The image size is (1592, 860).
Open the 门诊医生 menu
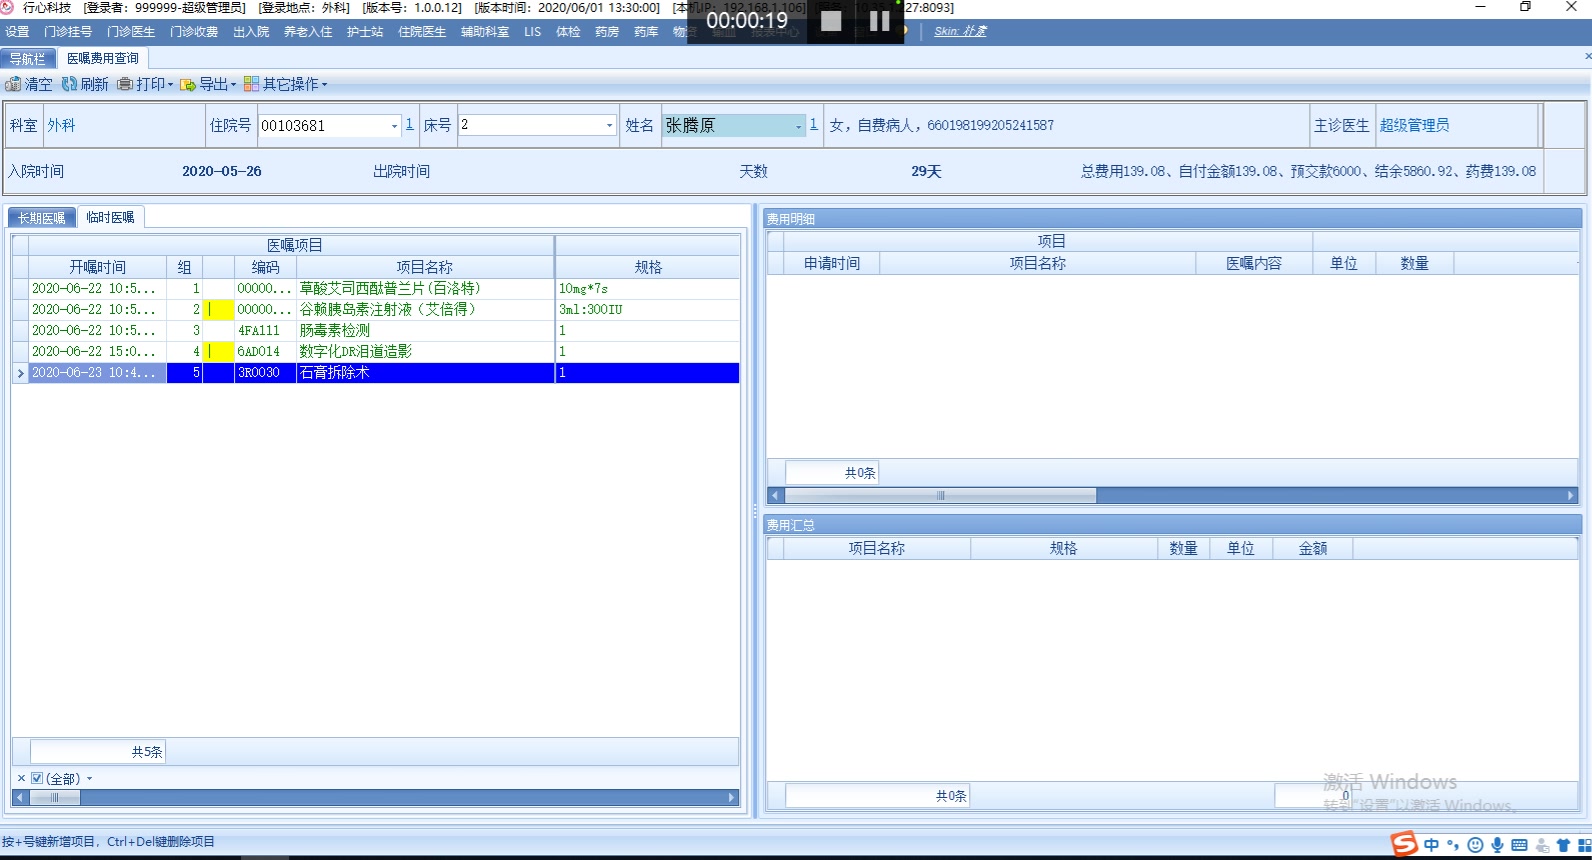tap(131, 32)
